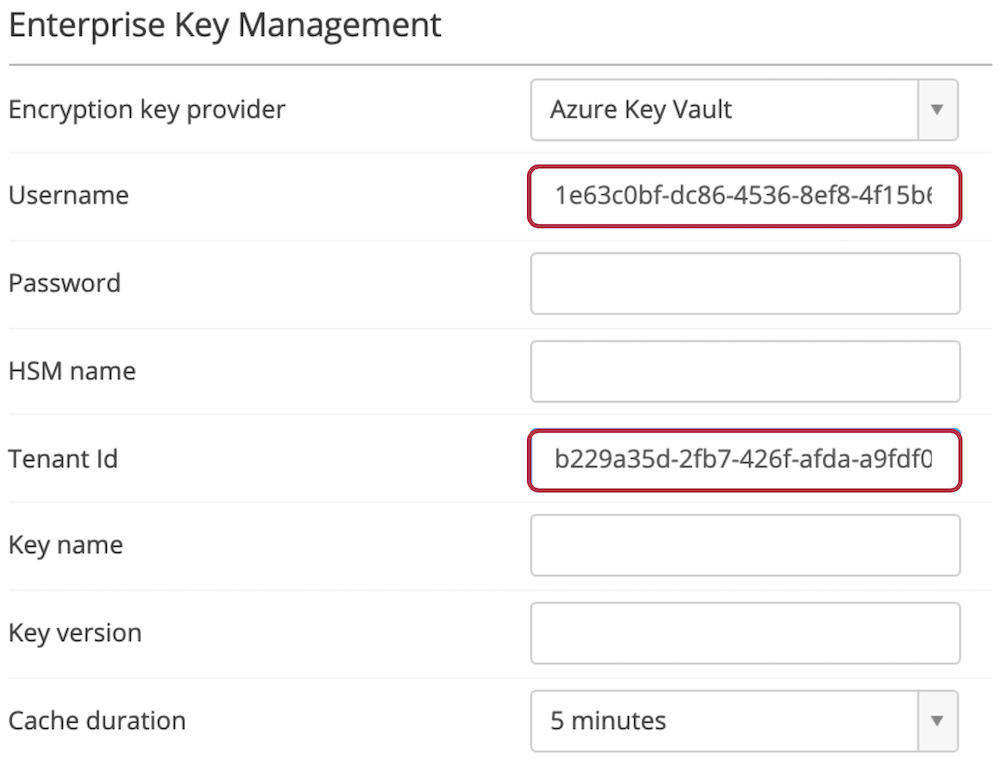Open the Encryption key provider dropdown arrow
Screen dimensions: 1000x763
click(x=938, y=110)
